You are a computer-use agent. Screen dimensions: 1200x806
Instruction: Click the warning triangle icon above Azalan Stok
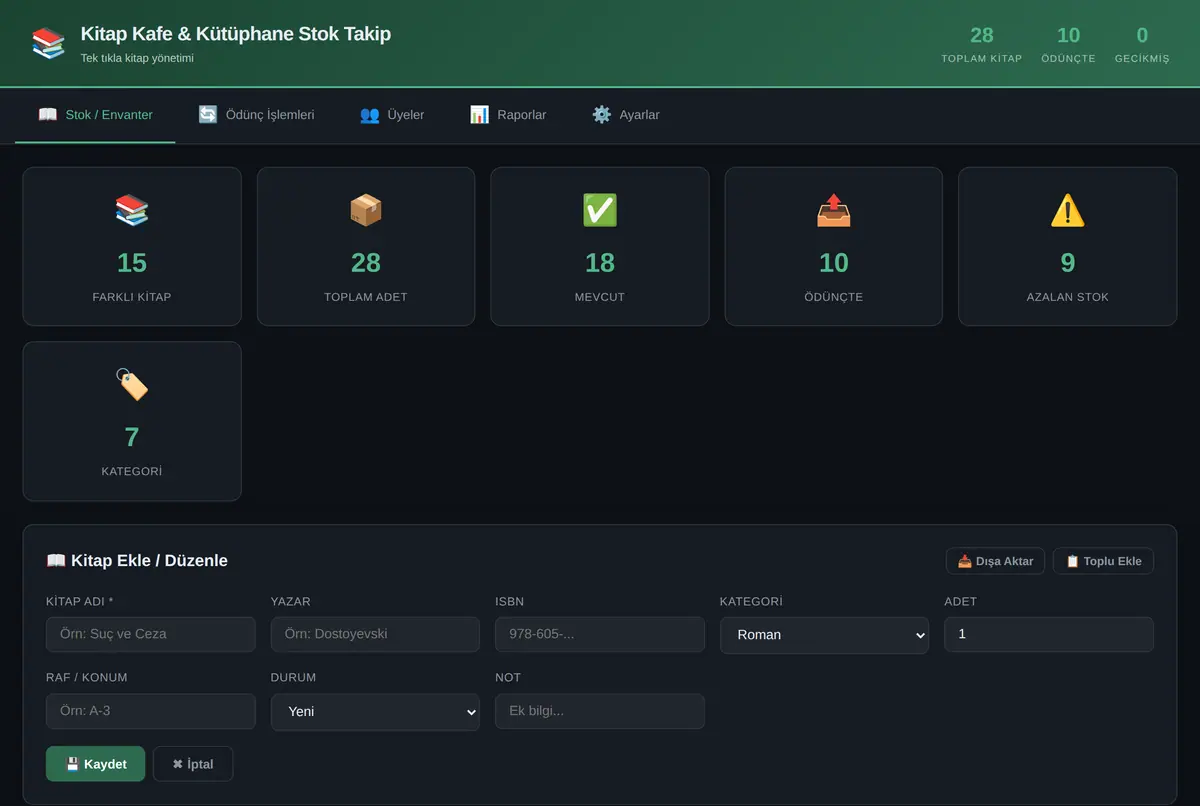point(1068,210)
